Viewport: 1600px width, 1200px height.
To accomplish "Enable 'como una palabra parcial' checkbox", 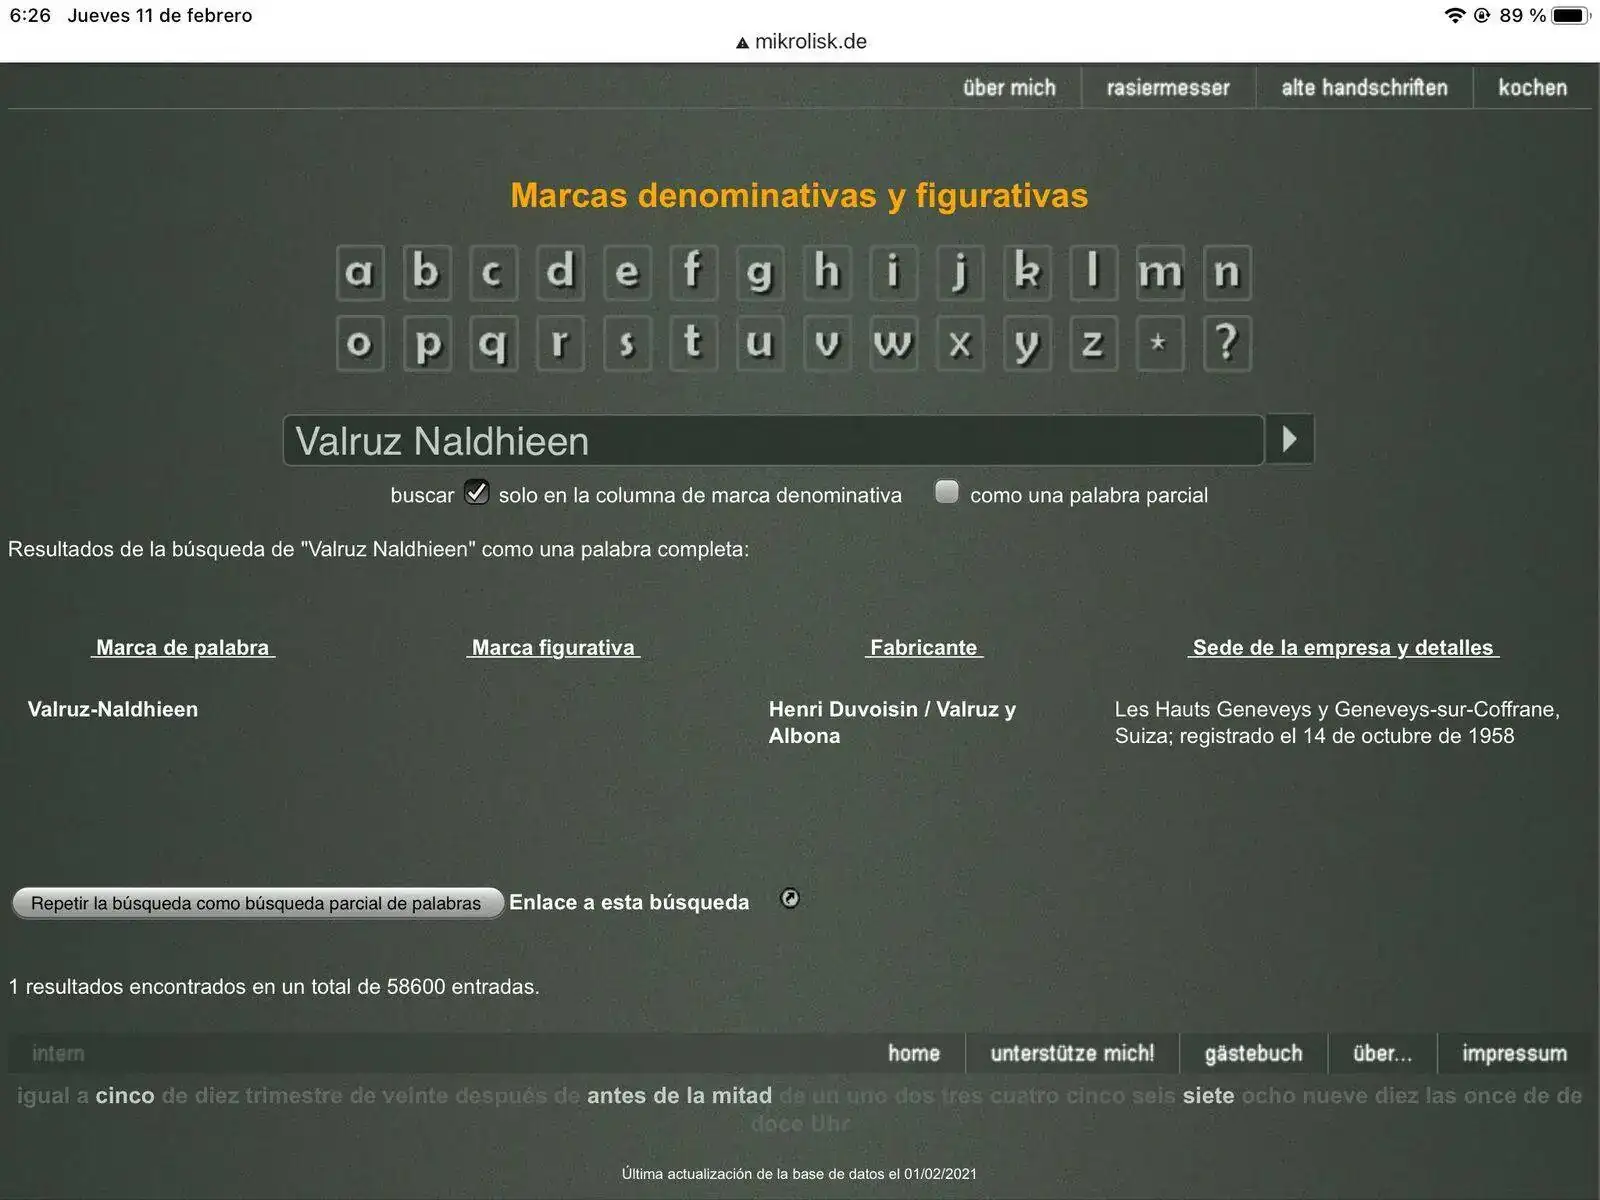I will (946, 491).
